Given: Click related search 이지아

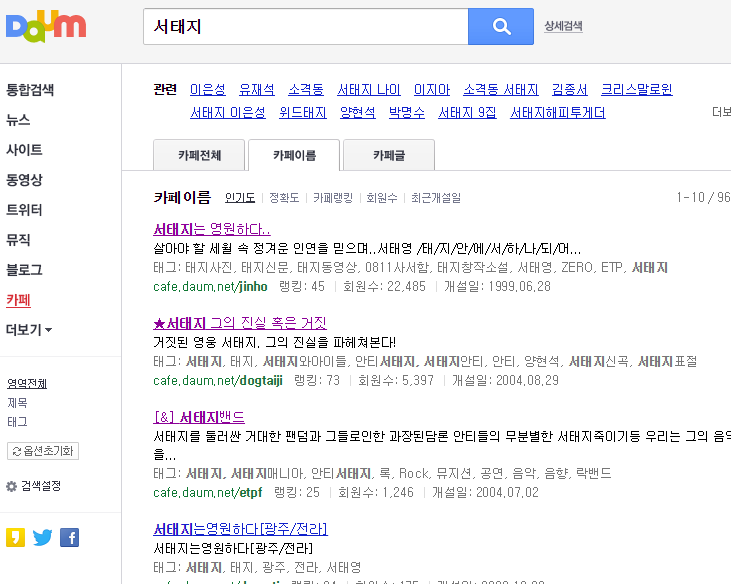Looking at the screenshot, I should pyautogui.click(x=432, y=89).
